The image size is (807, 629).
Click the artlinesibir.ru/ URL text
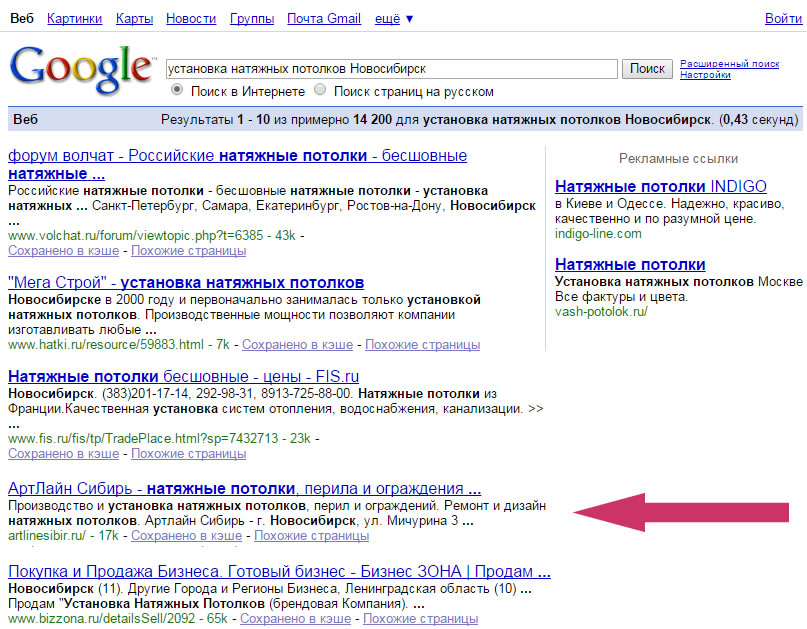[47, 535]
